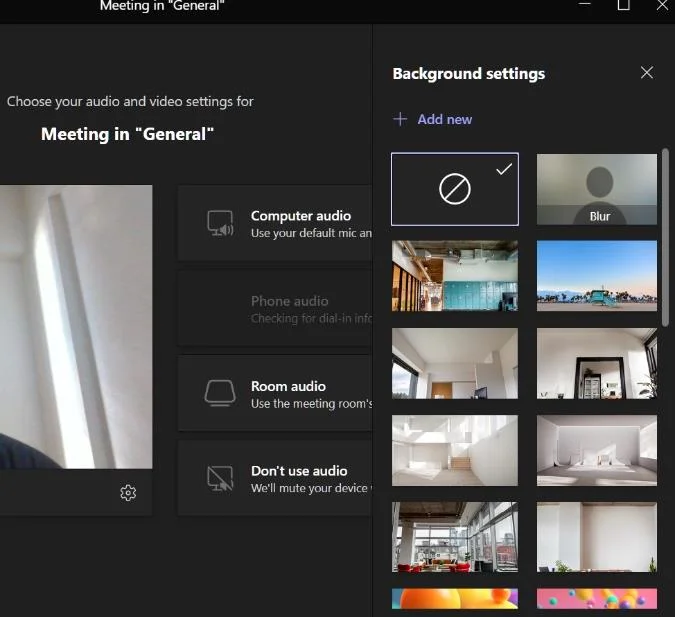The height and width of the screenshot is (617, 675).
Task: Maximize the Meeting in General window
Action: pos(624,5)
